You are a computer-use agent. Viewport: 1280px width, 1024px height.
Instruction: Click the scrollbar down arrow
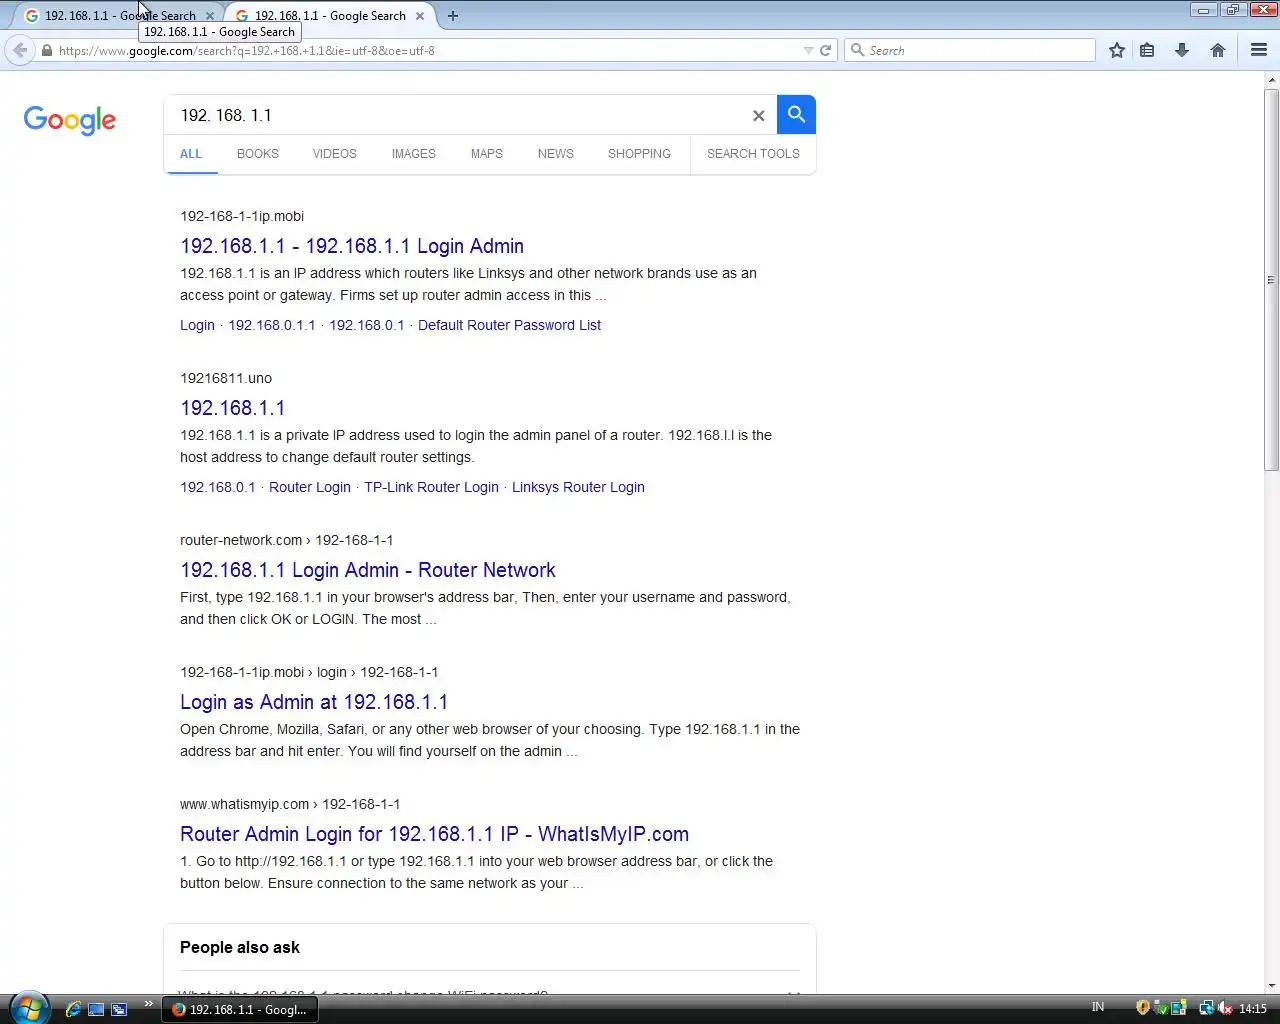(x=1271, y=985)
